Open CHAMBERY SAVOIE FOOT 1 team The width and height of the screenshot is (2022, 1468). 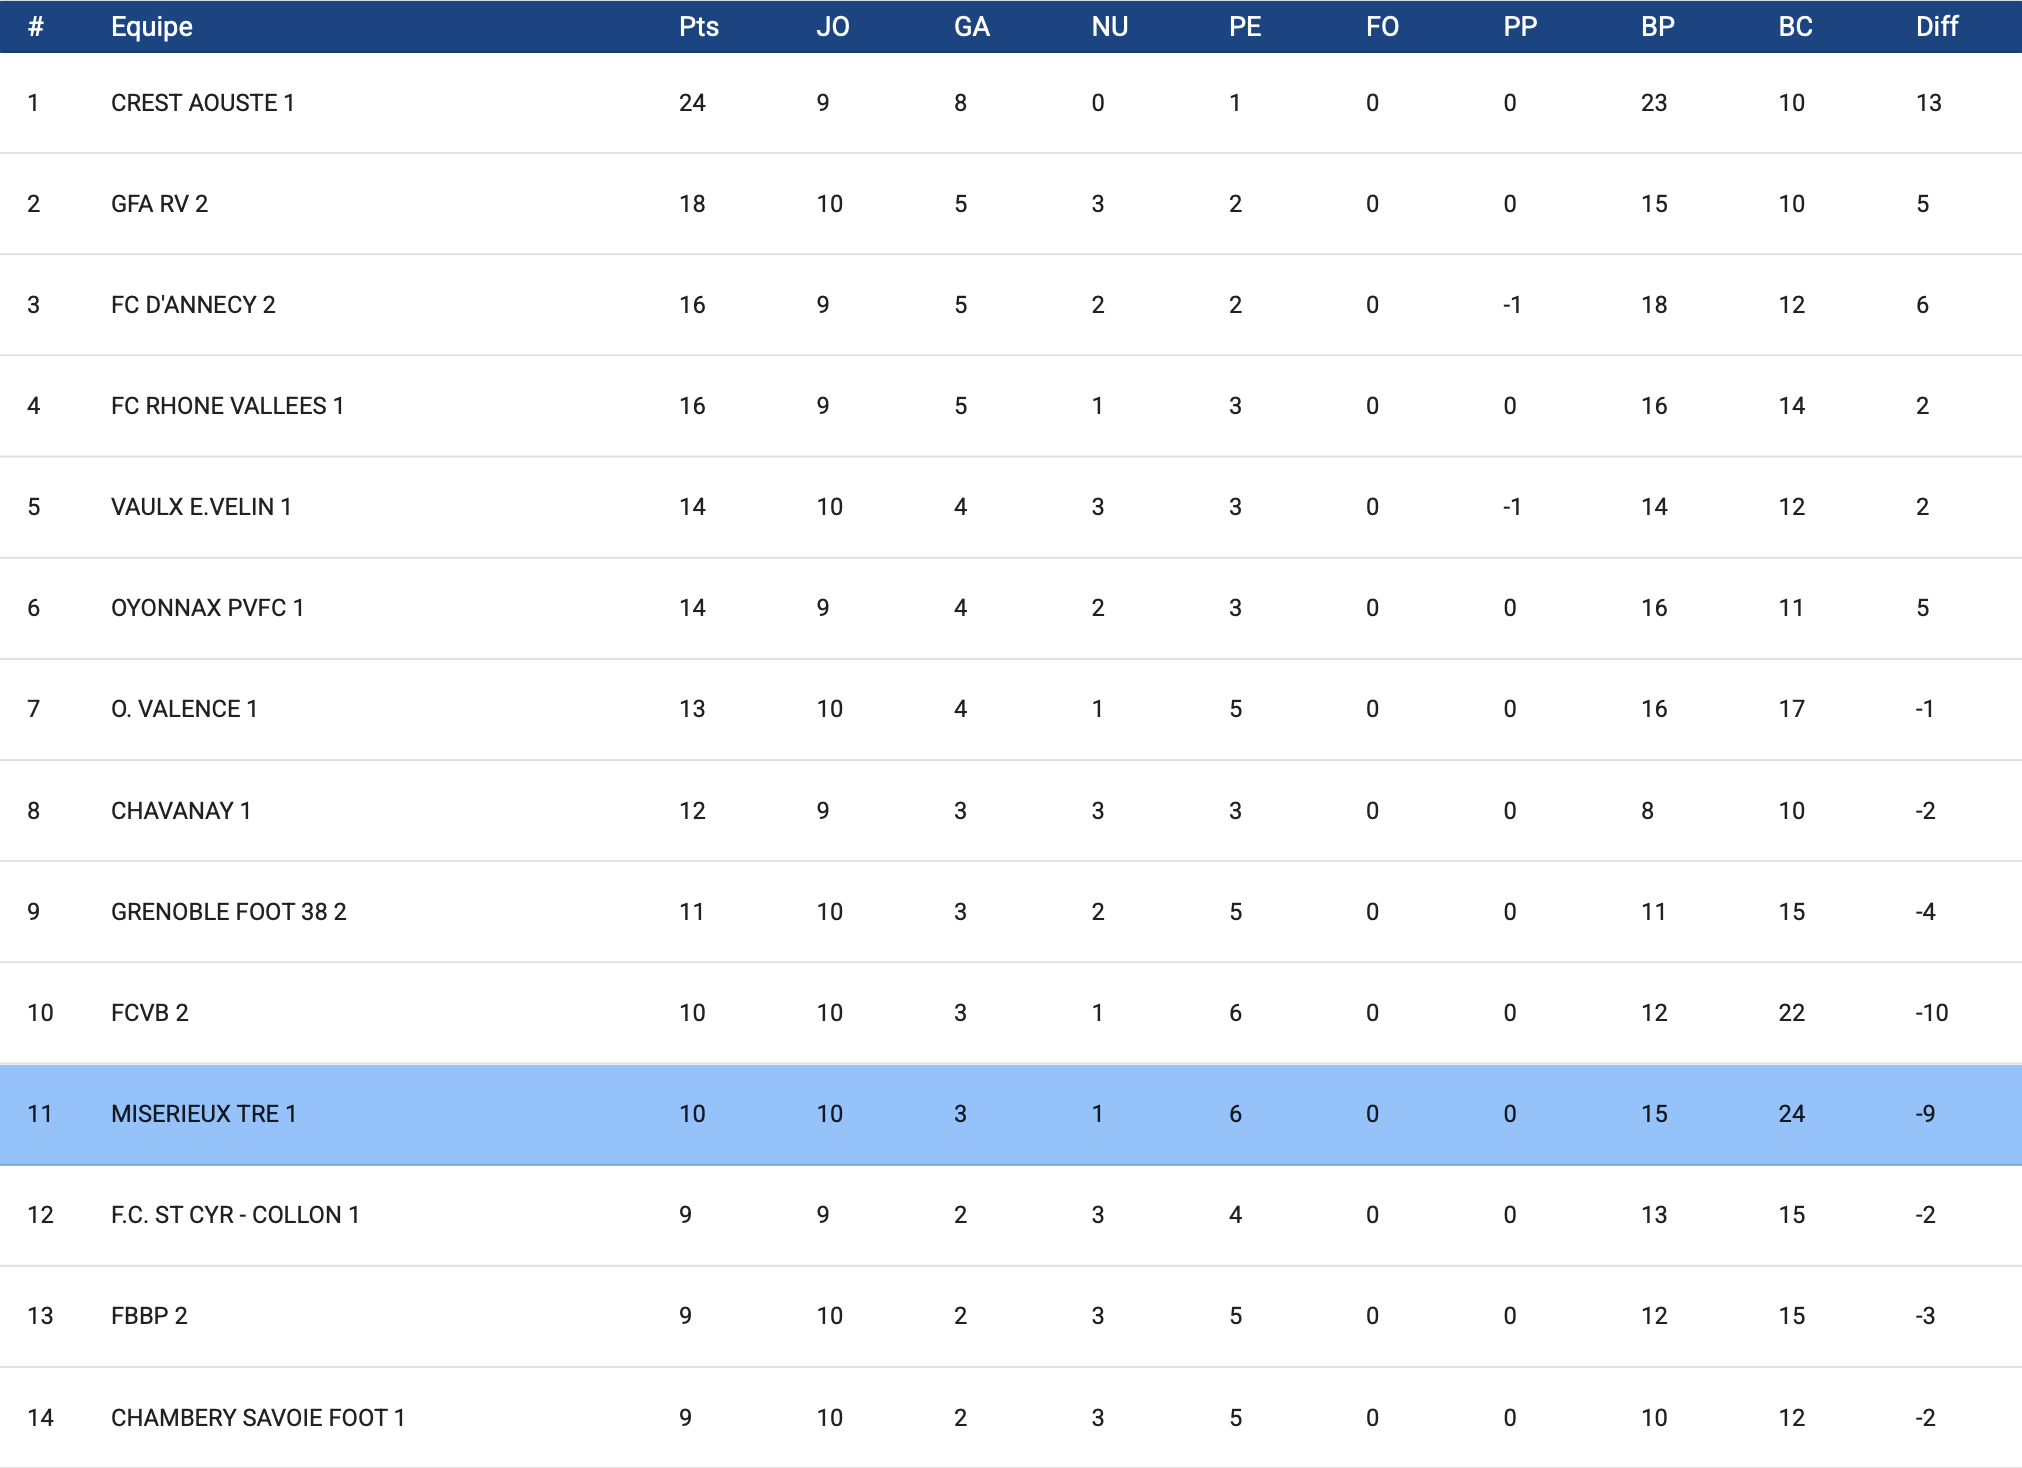[x=257, y=1418]
